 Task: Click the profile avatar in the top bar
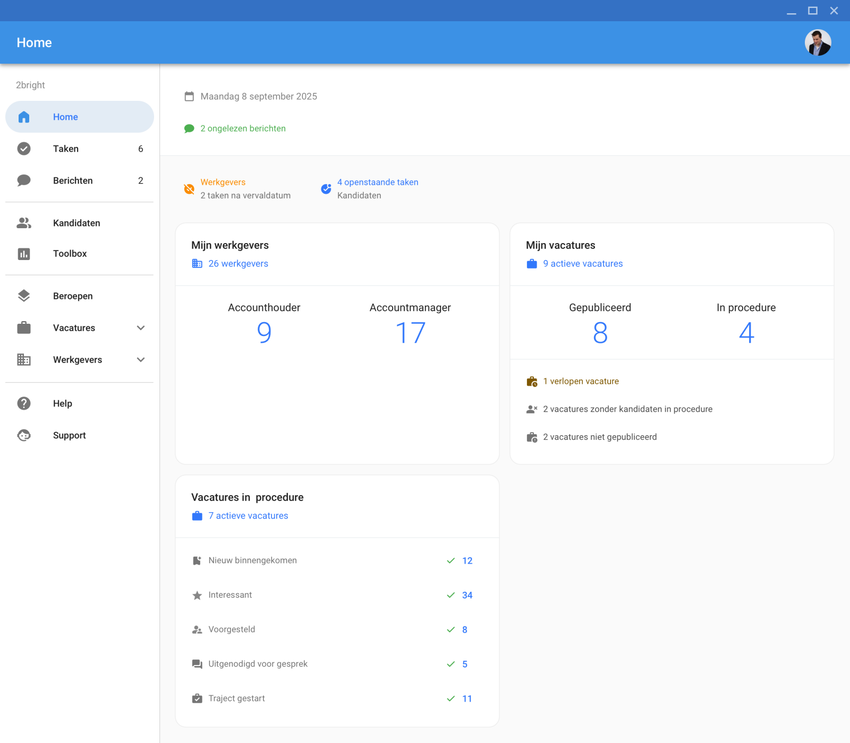point(818,42)
